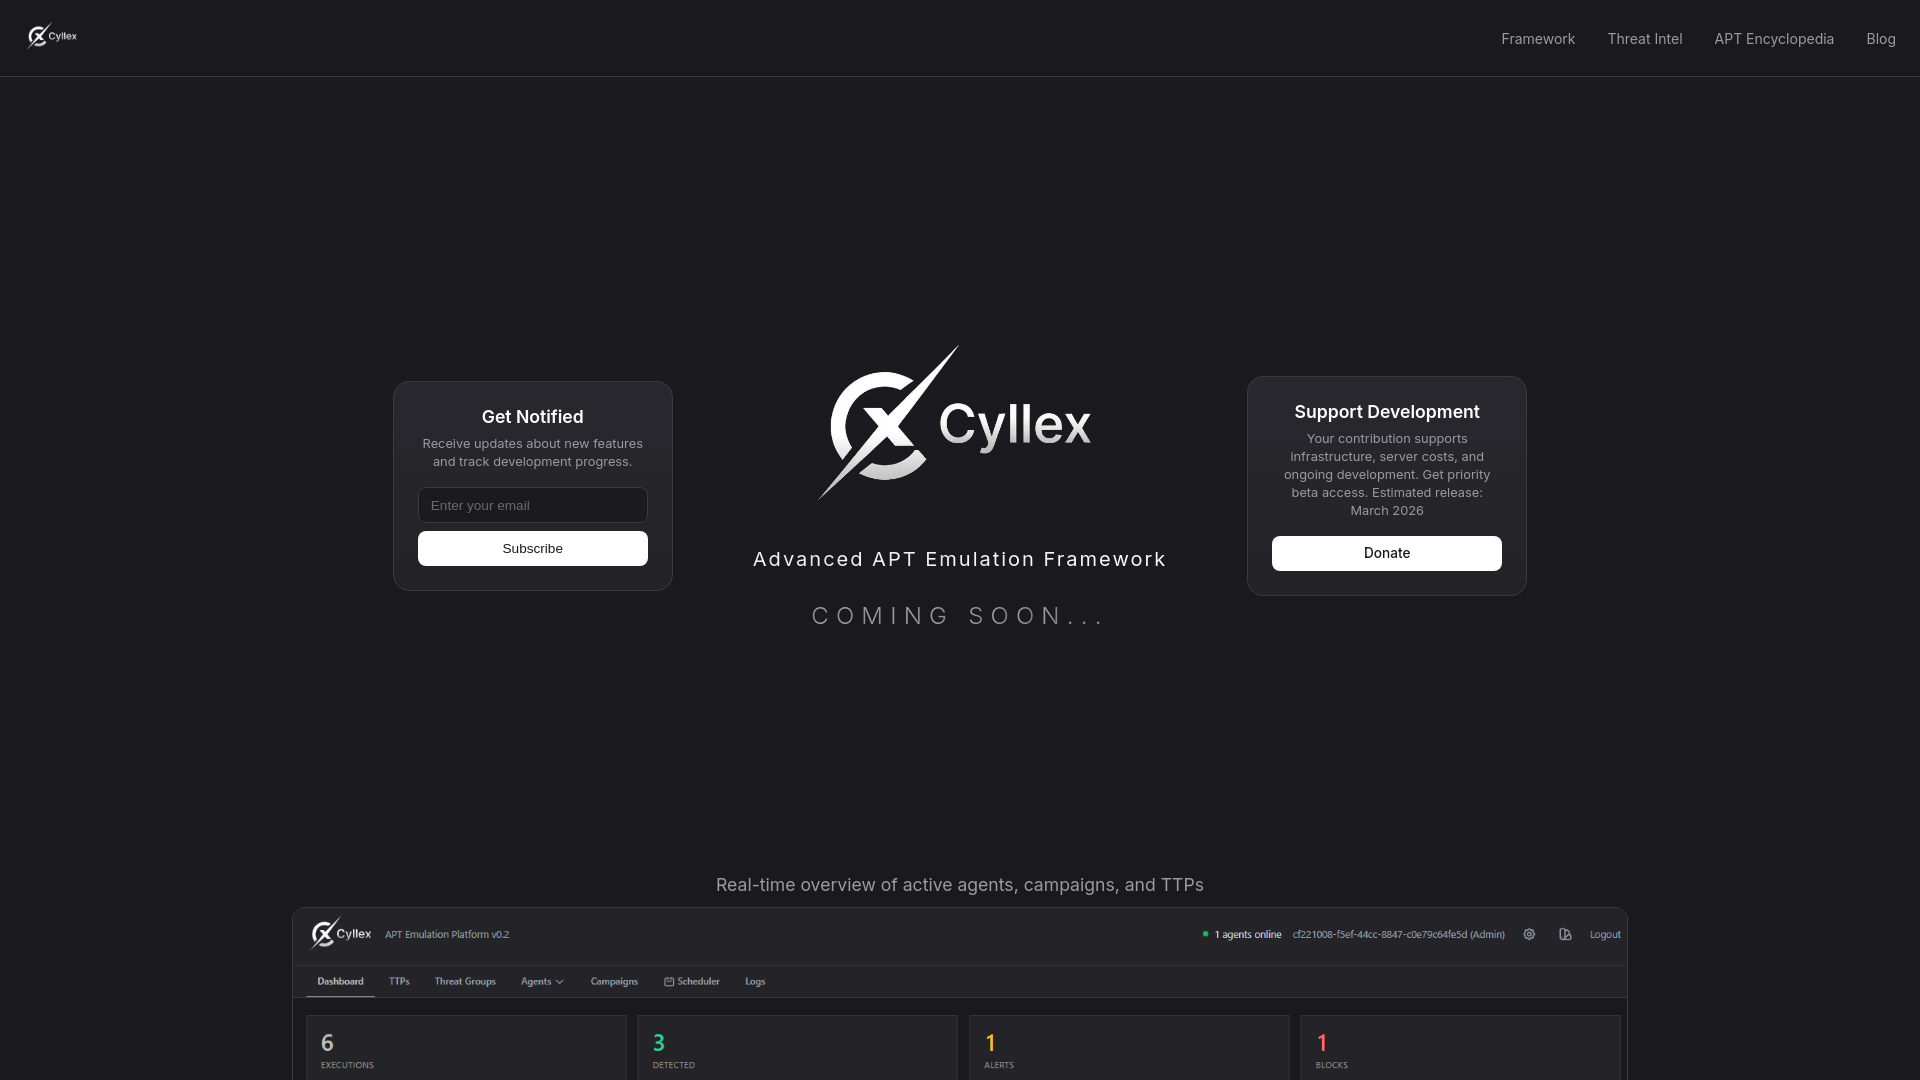Expand the Agents dropdown in the dashboard nav
The height and width of the screenshot is (1080, 1920).
(x=542, y=981)
